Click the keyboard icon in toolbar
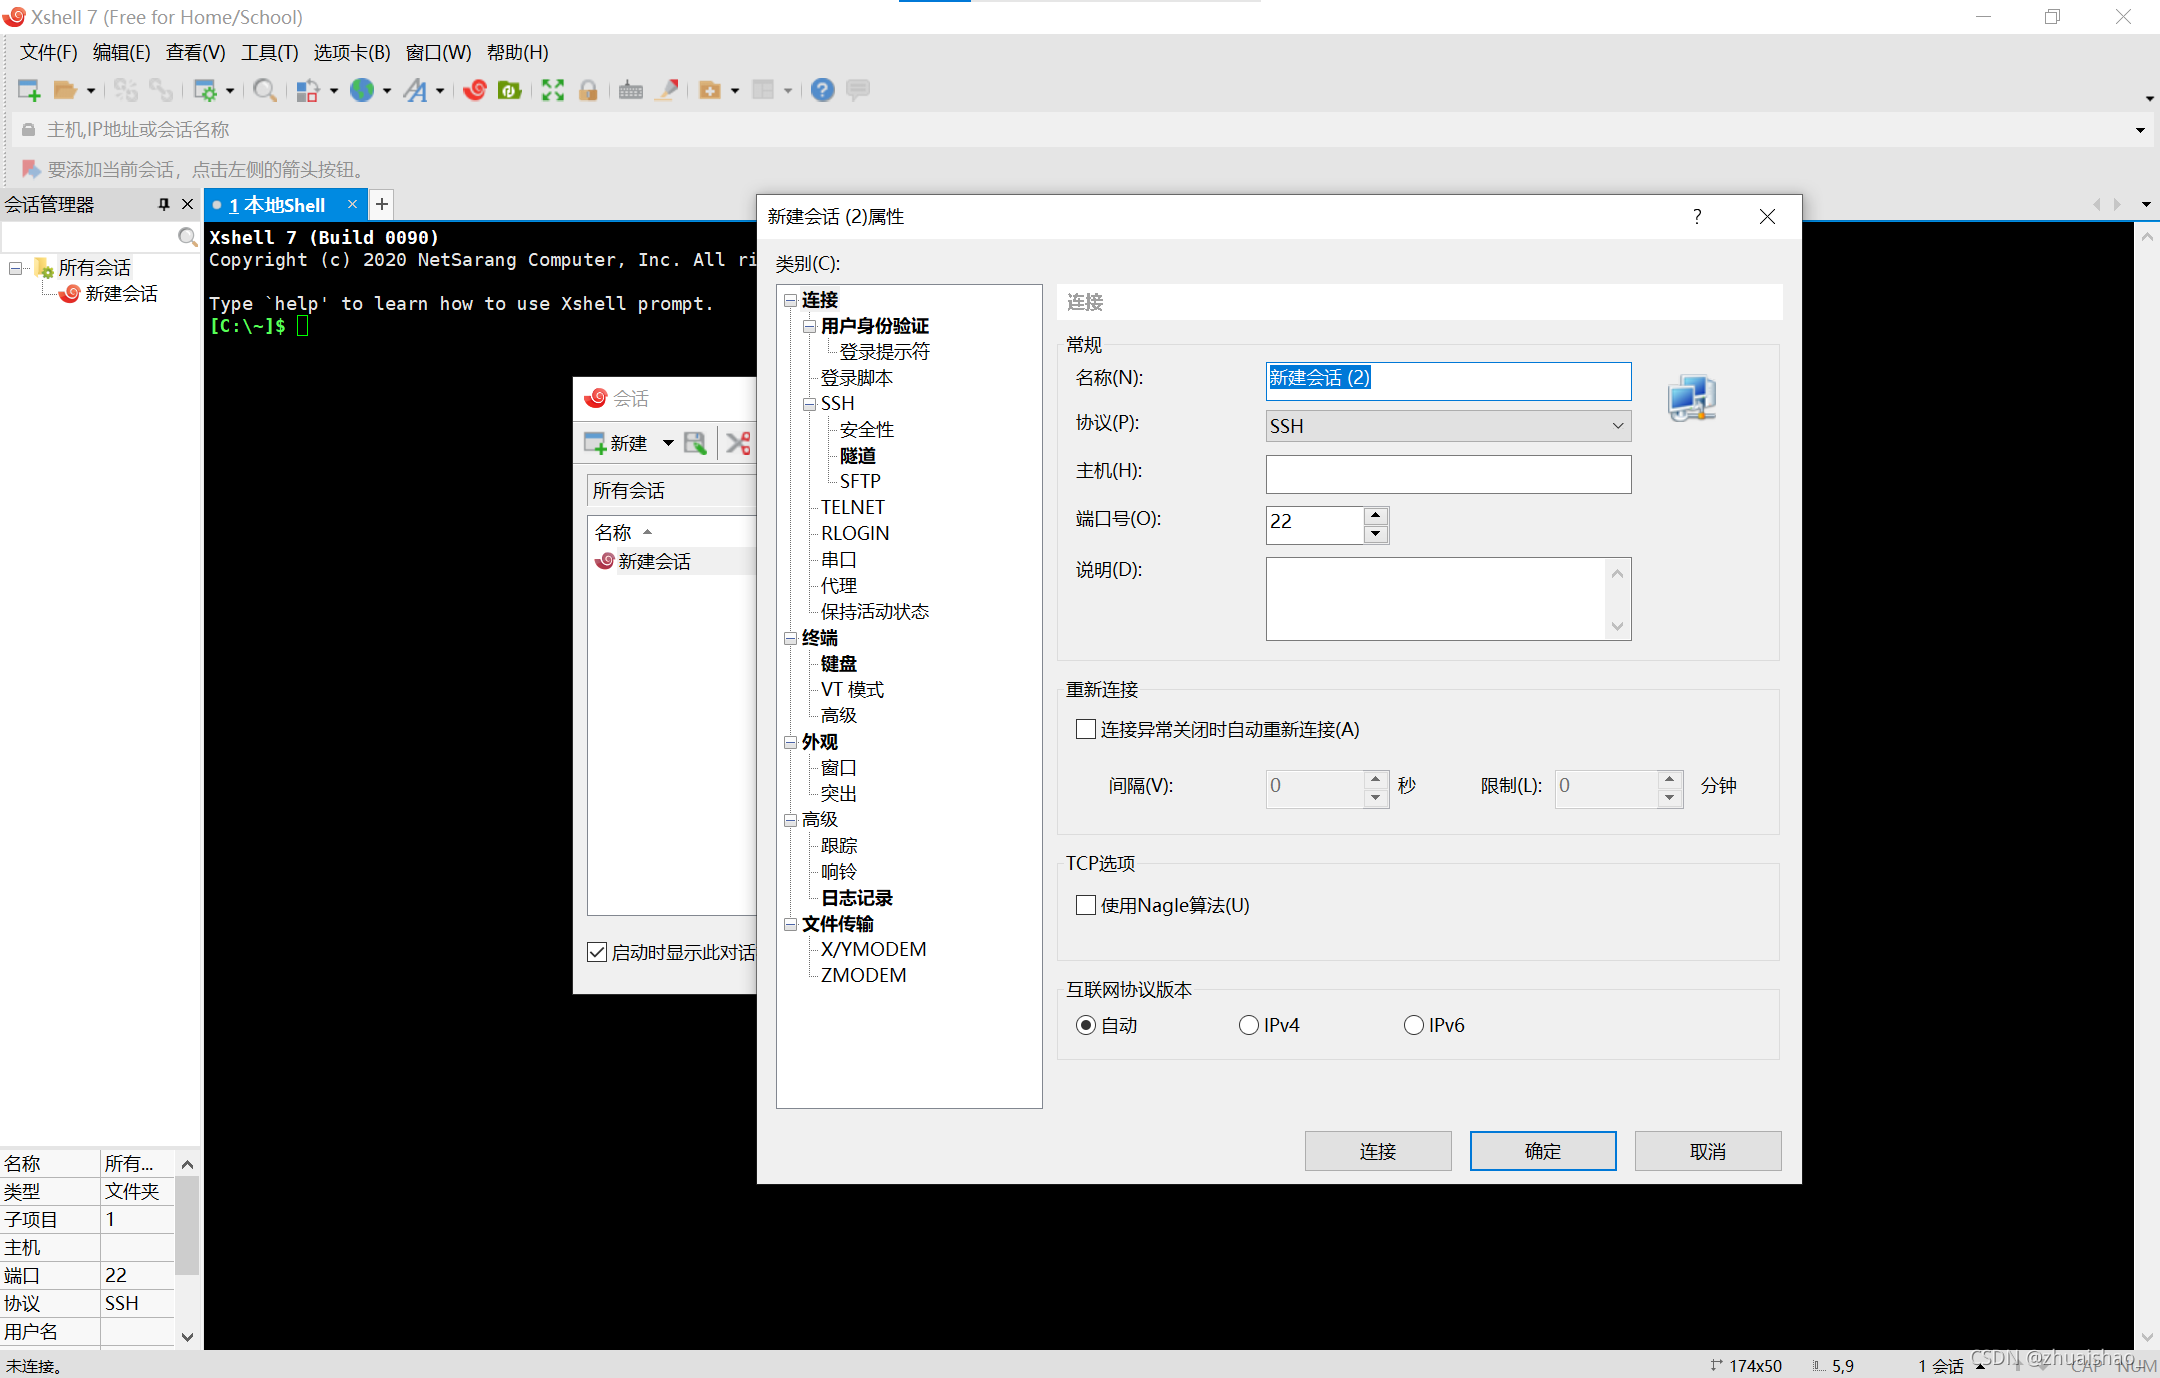Image resolution: width=2160 pixels, height=1378 pixels. pos(630,90)
